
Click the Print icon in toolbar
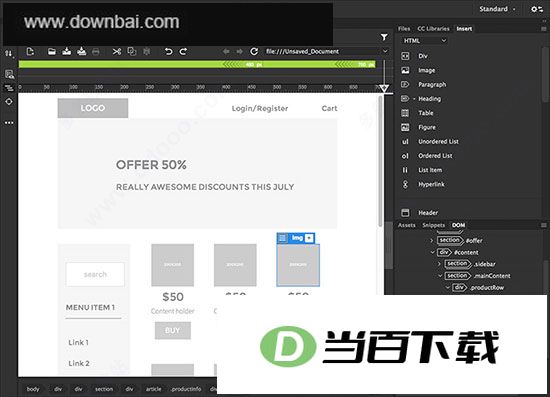(x=96, y=52)
